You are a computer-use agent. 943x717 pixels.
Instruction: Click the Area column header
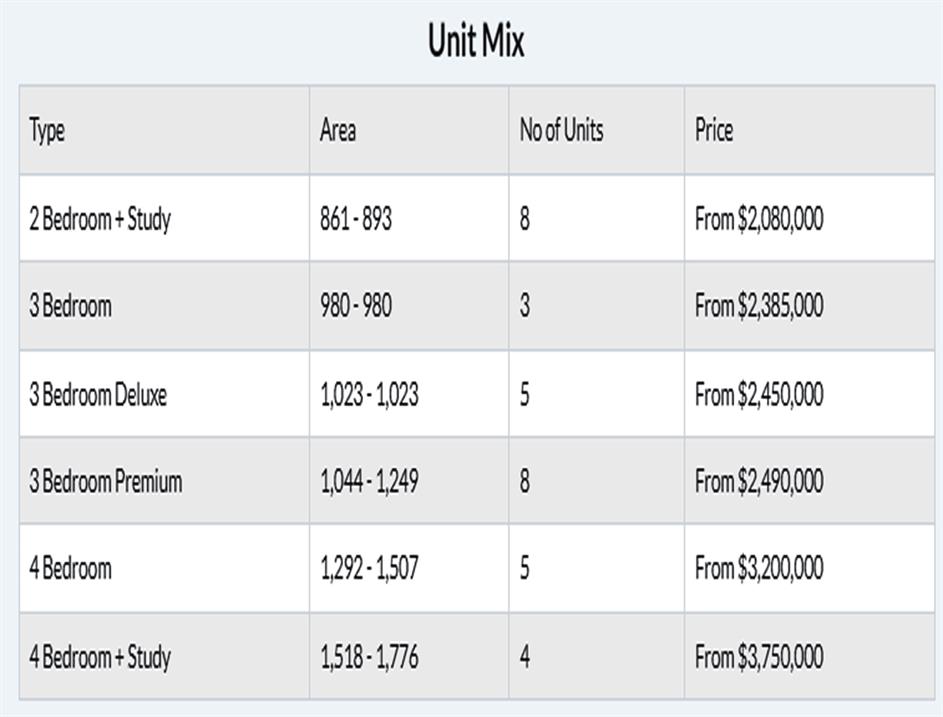(x=338, y=130)
